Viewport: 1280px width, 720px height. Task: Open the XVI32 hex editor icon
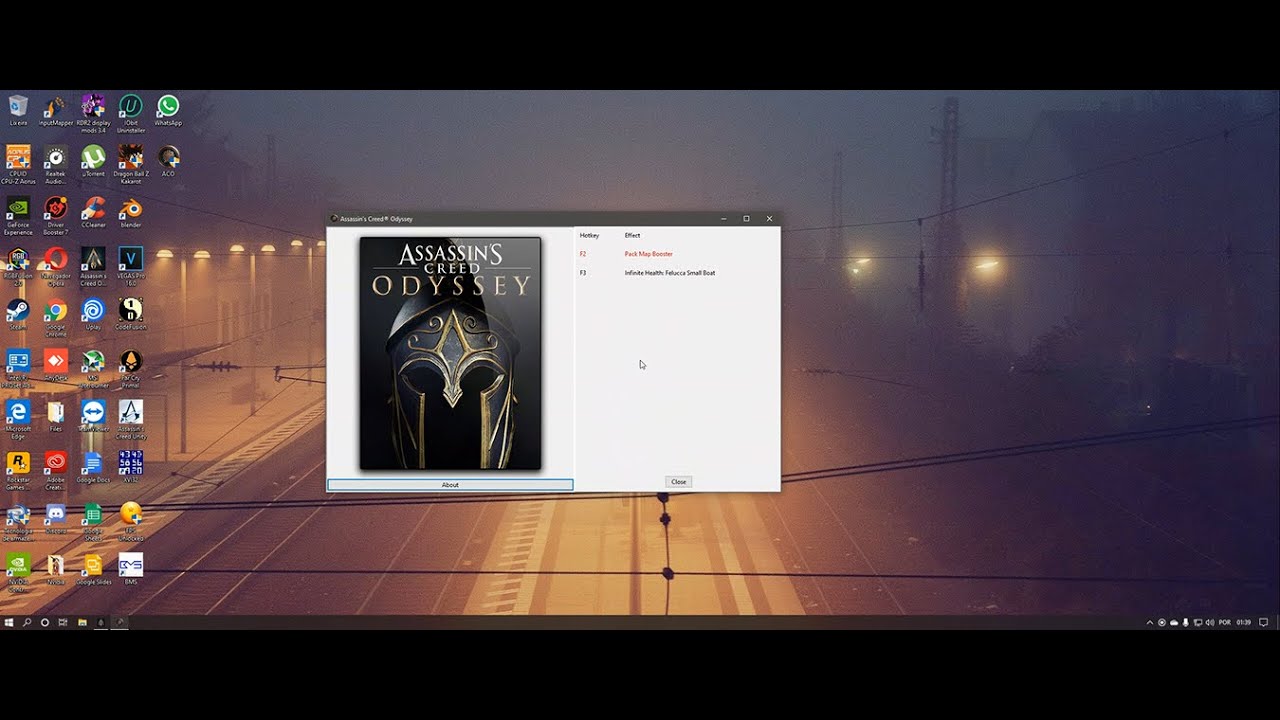[x=130, y=467]
